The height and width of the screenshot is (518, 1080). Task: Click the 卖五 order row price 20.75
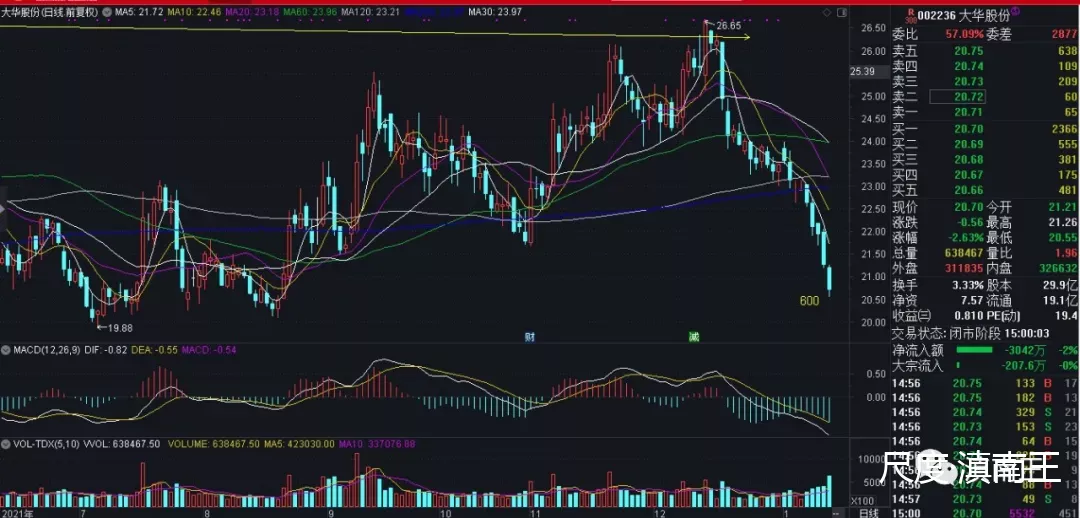pyautogui.click(x=968, y=51)
